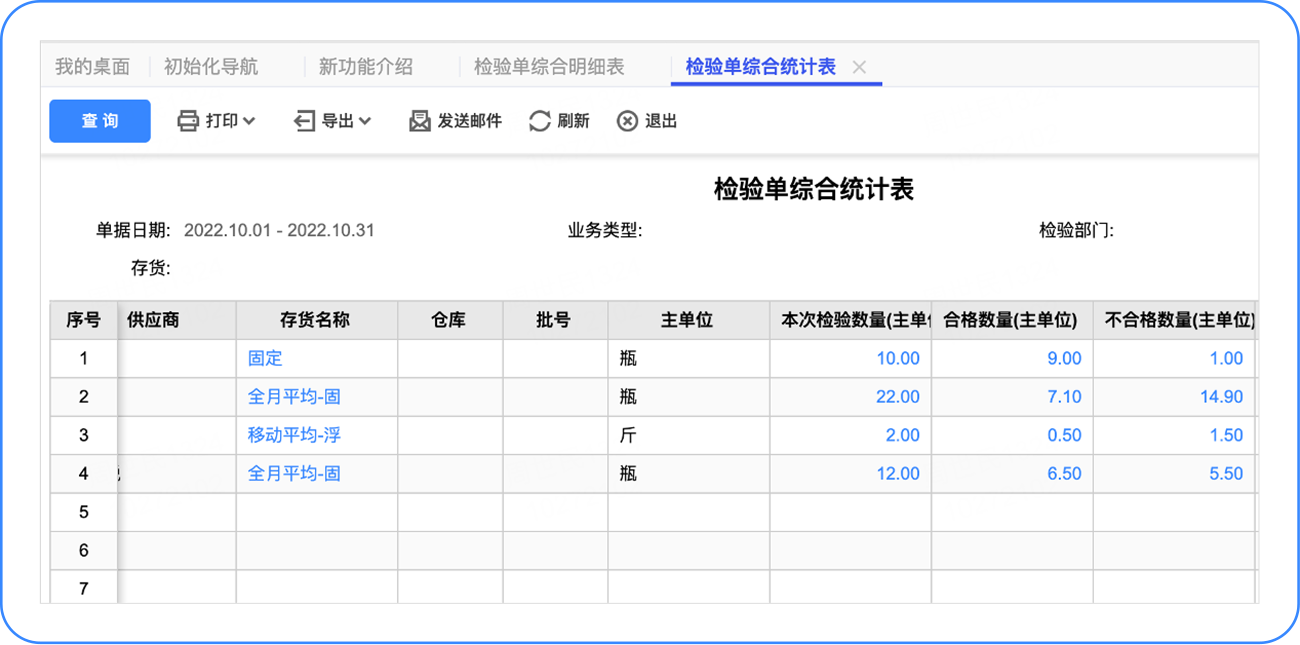Expand the 导出 dropdown chevron

(365, 121)
